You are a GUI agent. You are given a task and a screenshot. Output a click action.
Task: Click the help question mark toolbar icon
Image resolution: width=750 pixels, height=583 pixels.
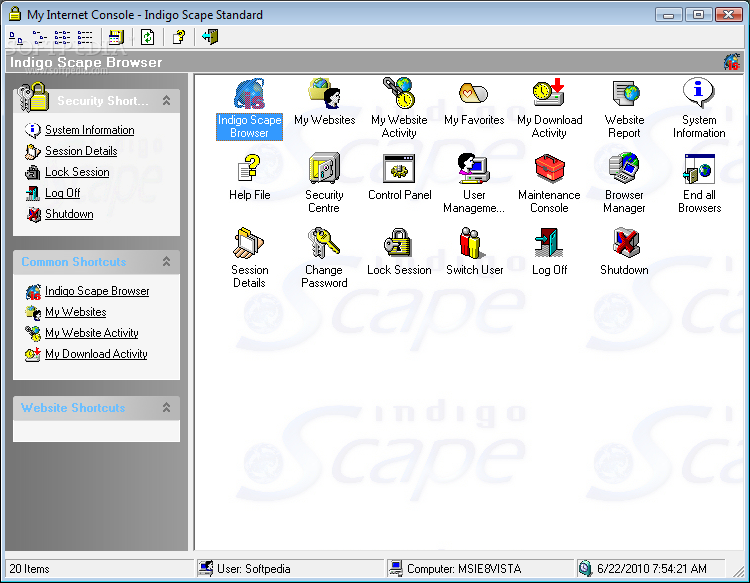tap(179, 37)
